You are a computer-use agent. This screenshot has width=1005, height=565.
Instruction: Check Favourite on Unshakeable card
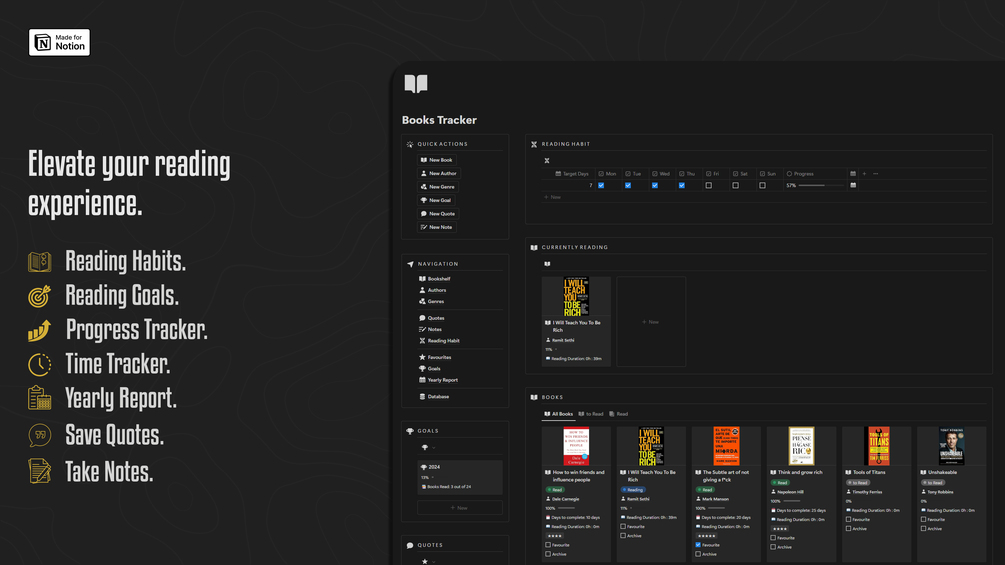pos(924,520)
